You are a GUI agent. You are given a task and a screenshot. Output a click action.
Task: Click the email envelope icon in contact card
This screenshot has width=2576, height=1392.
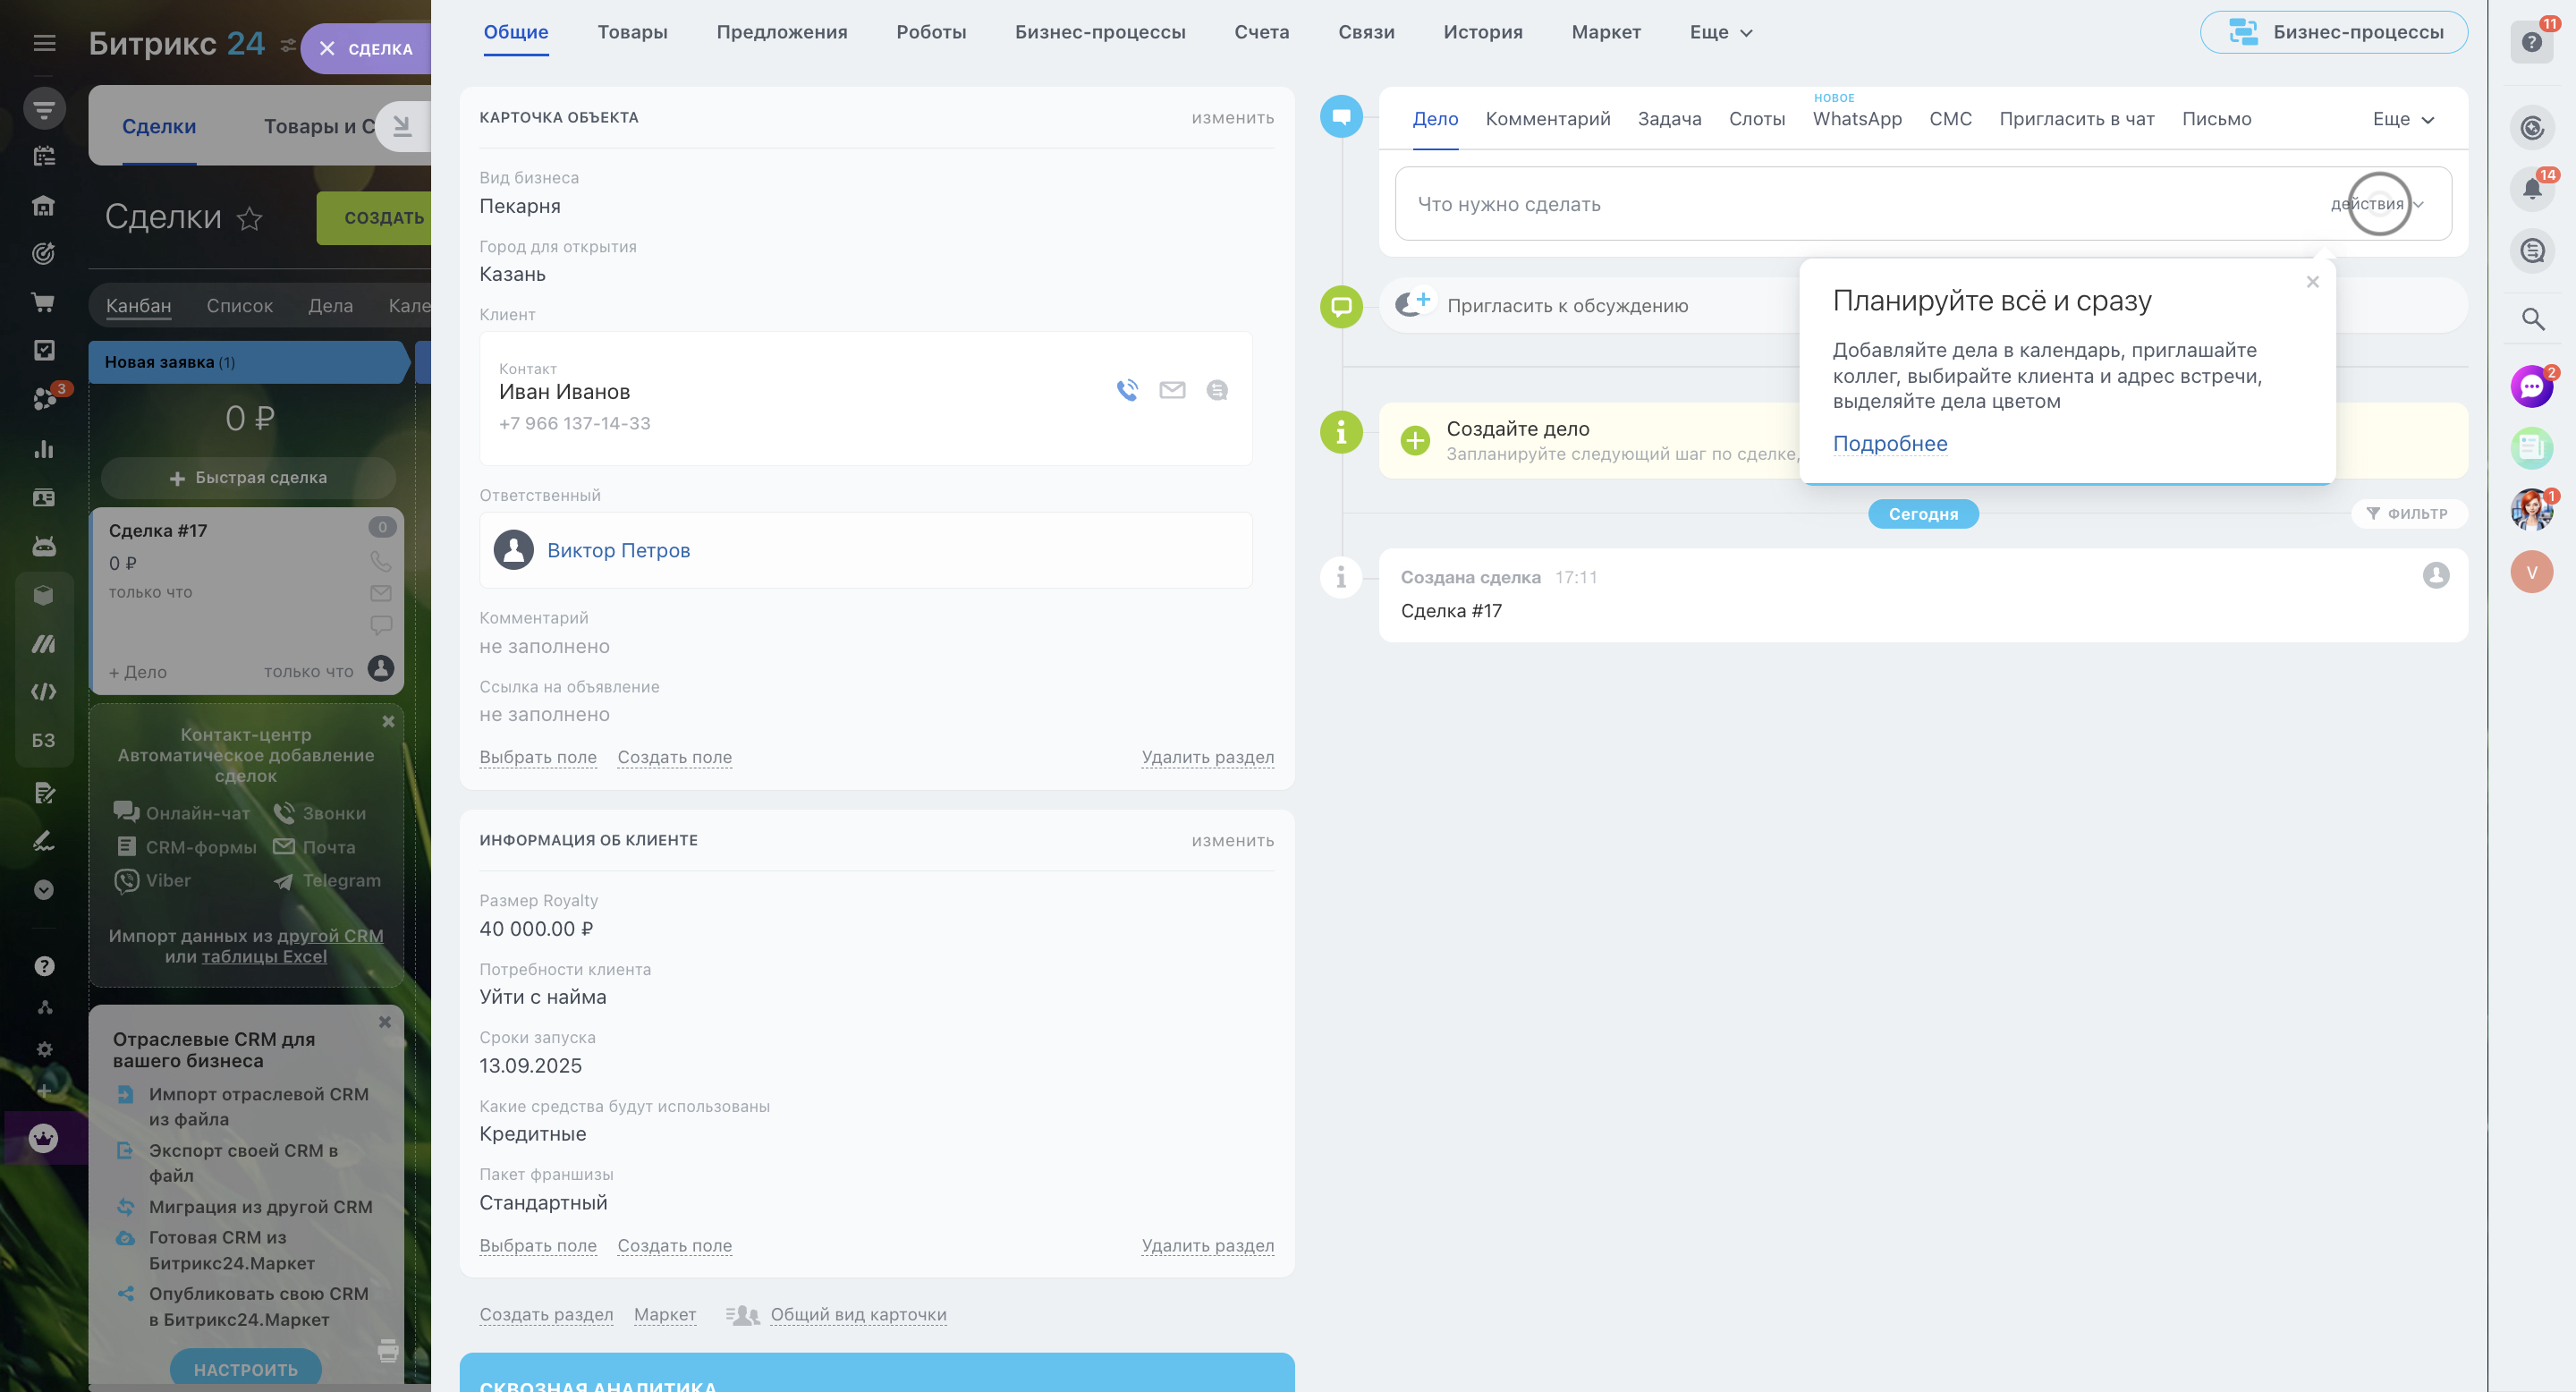(1172, 390)
